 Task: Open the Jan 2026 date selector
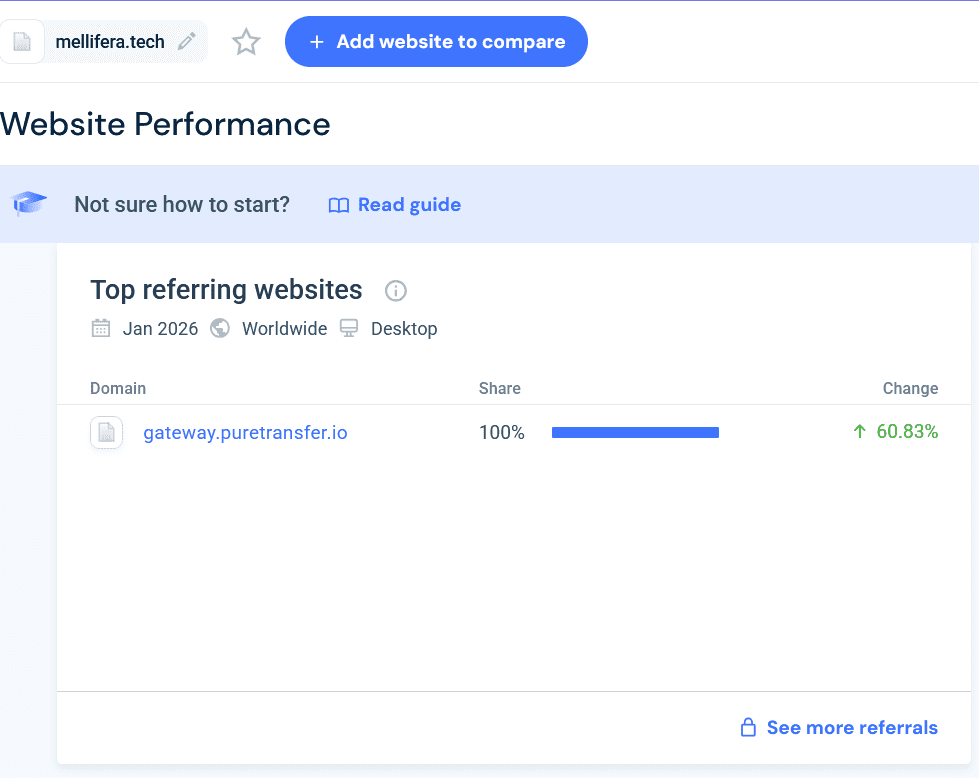[x=160, y=328]
